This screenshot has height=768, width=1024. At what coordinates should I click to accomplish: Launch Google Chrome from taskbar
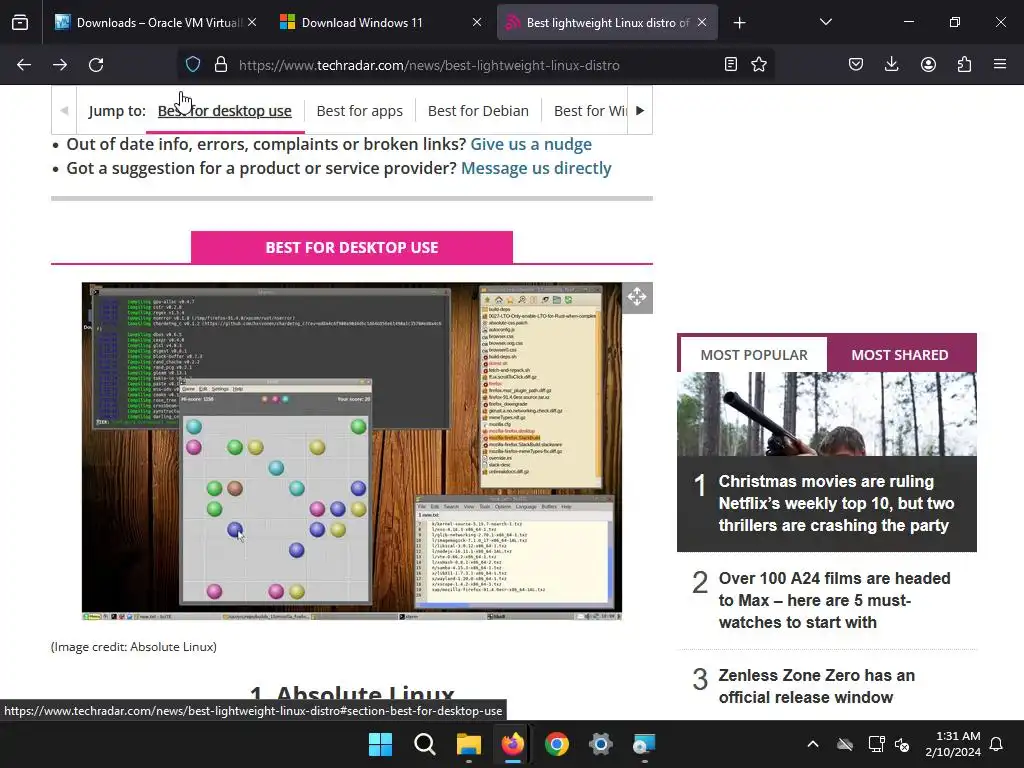coord(556,744)
